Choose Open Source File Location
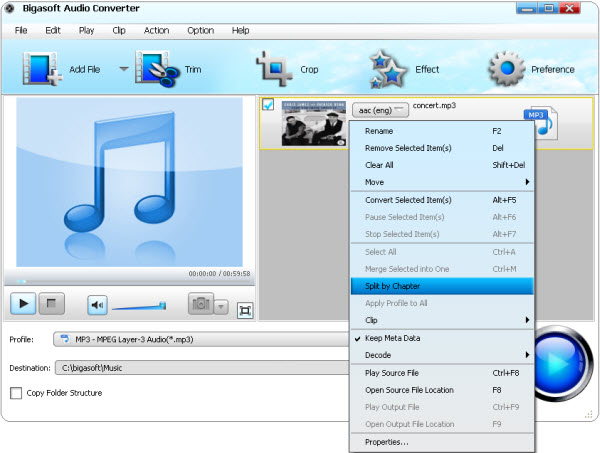 pyautogui.click(x=442, y=390)
